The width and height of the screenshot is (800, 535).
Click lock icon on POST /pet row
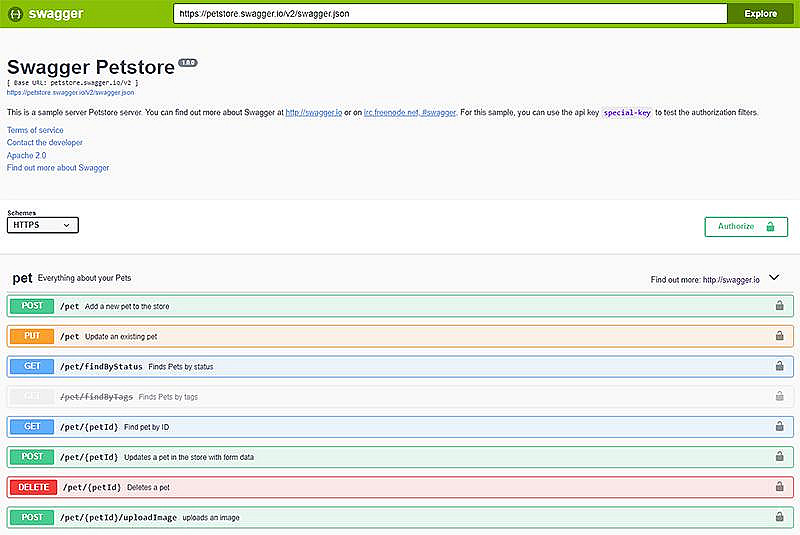(x=779, y=306)
